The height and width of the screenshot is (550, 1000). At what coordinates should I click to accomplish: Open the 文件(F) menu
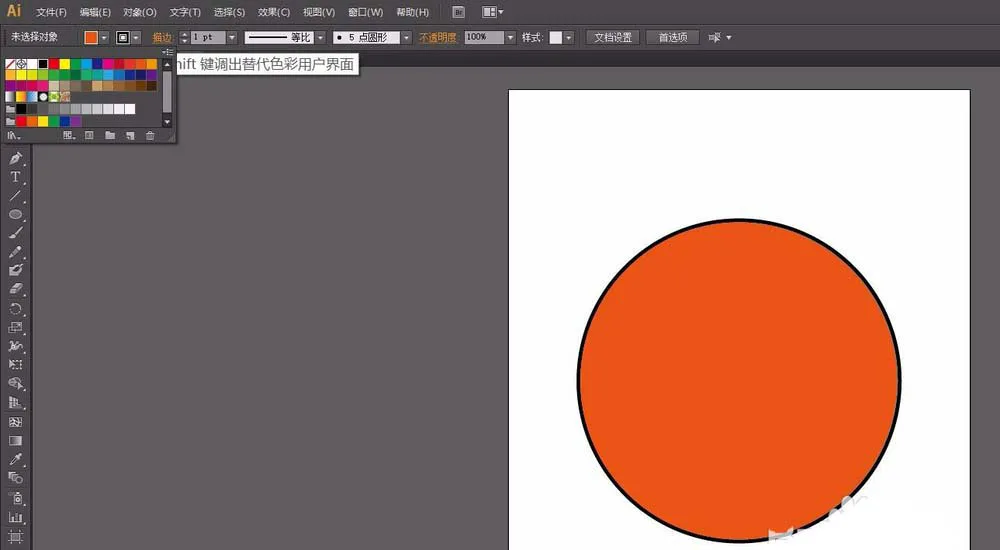click(x=51, y=12)
